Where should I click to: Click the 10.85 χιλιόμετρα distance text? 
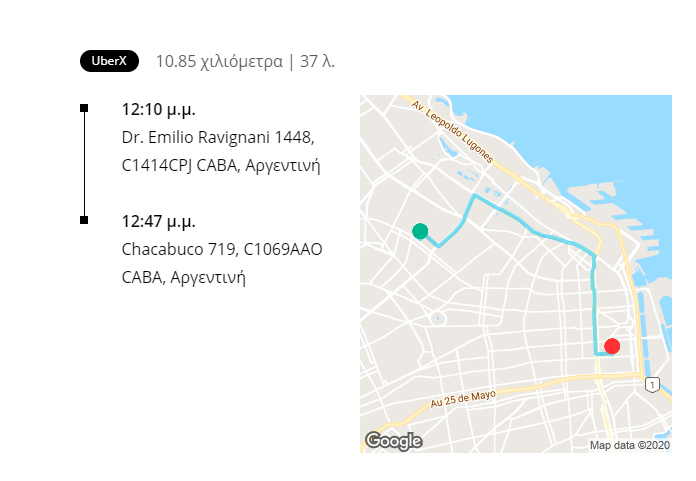(x=219, y=61)
